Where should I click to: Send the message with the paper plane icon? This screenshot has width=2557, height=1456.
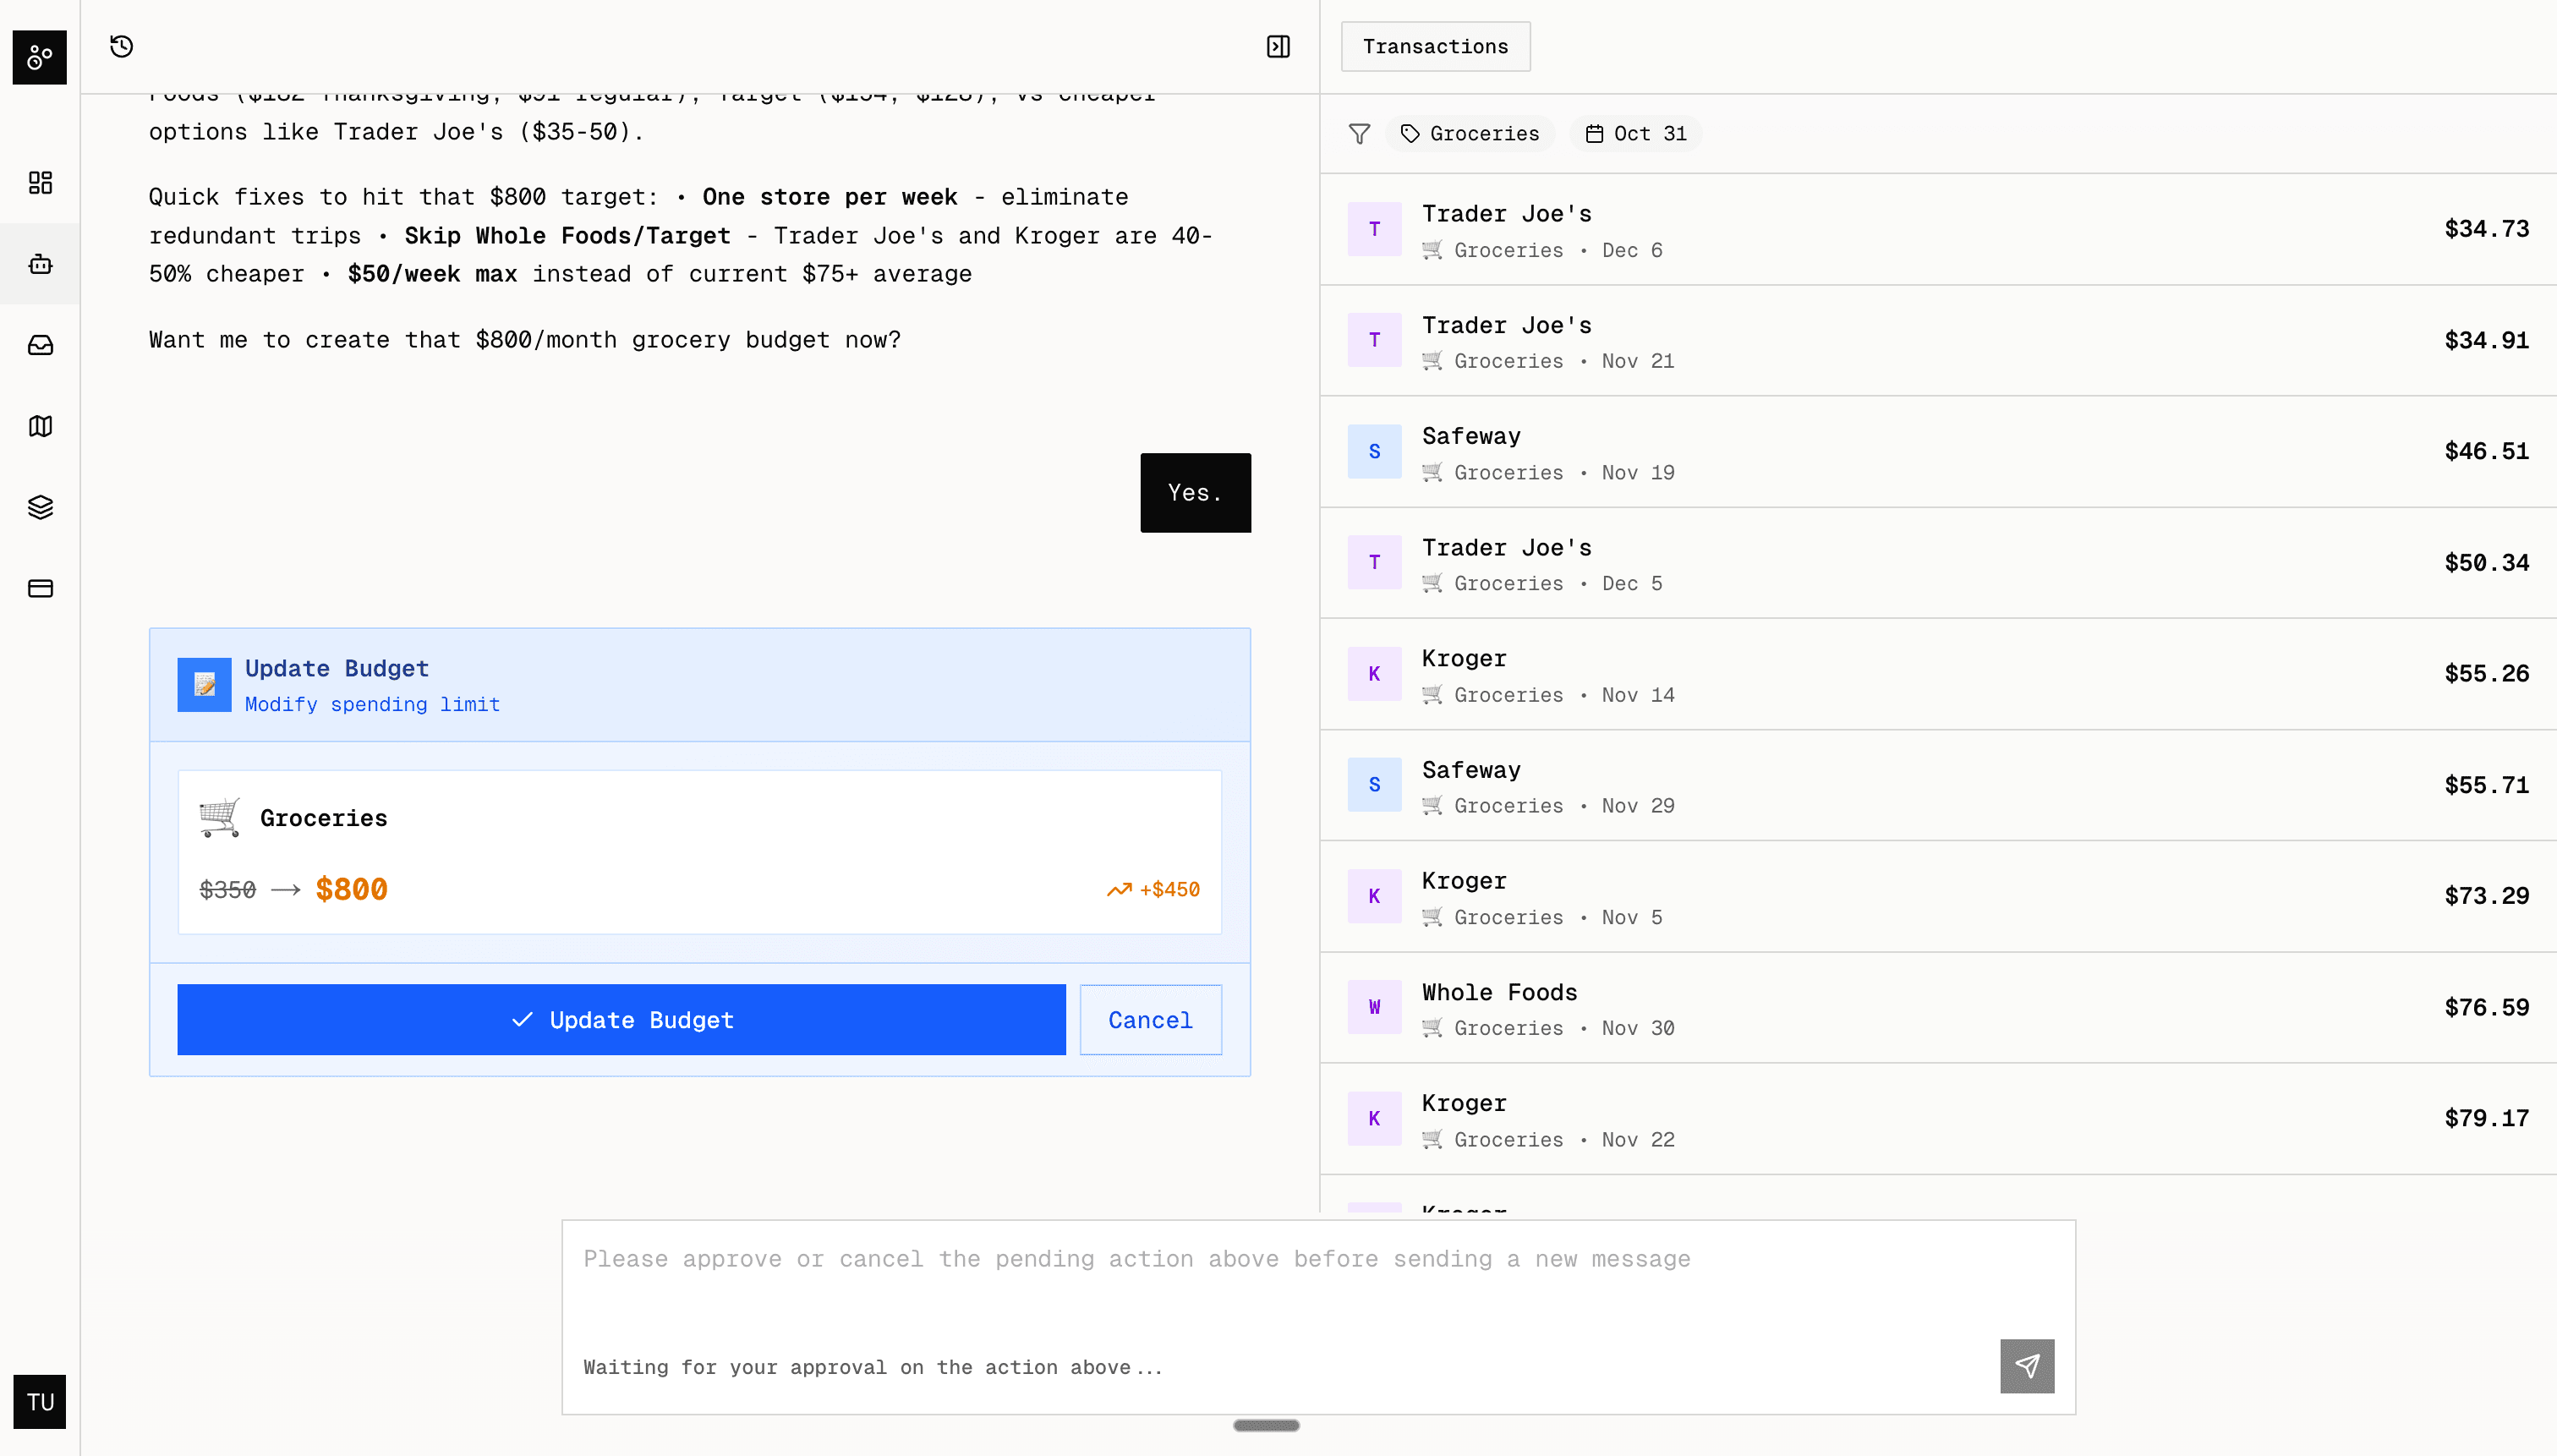[2026, 1366]
